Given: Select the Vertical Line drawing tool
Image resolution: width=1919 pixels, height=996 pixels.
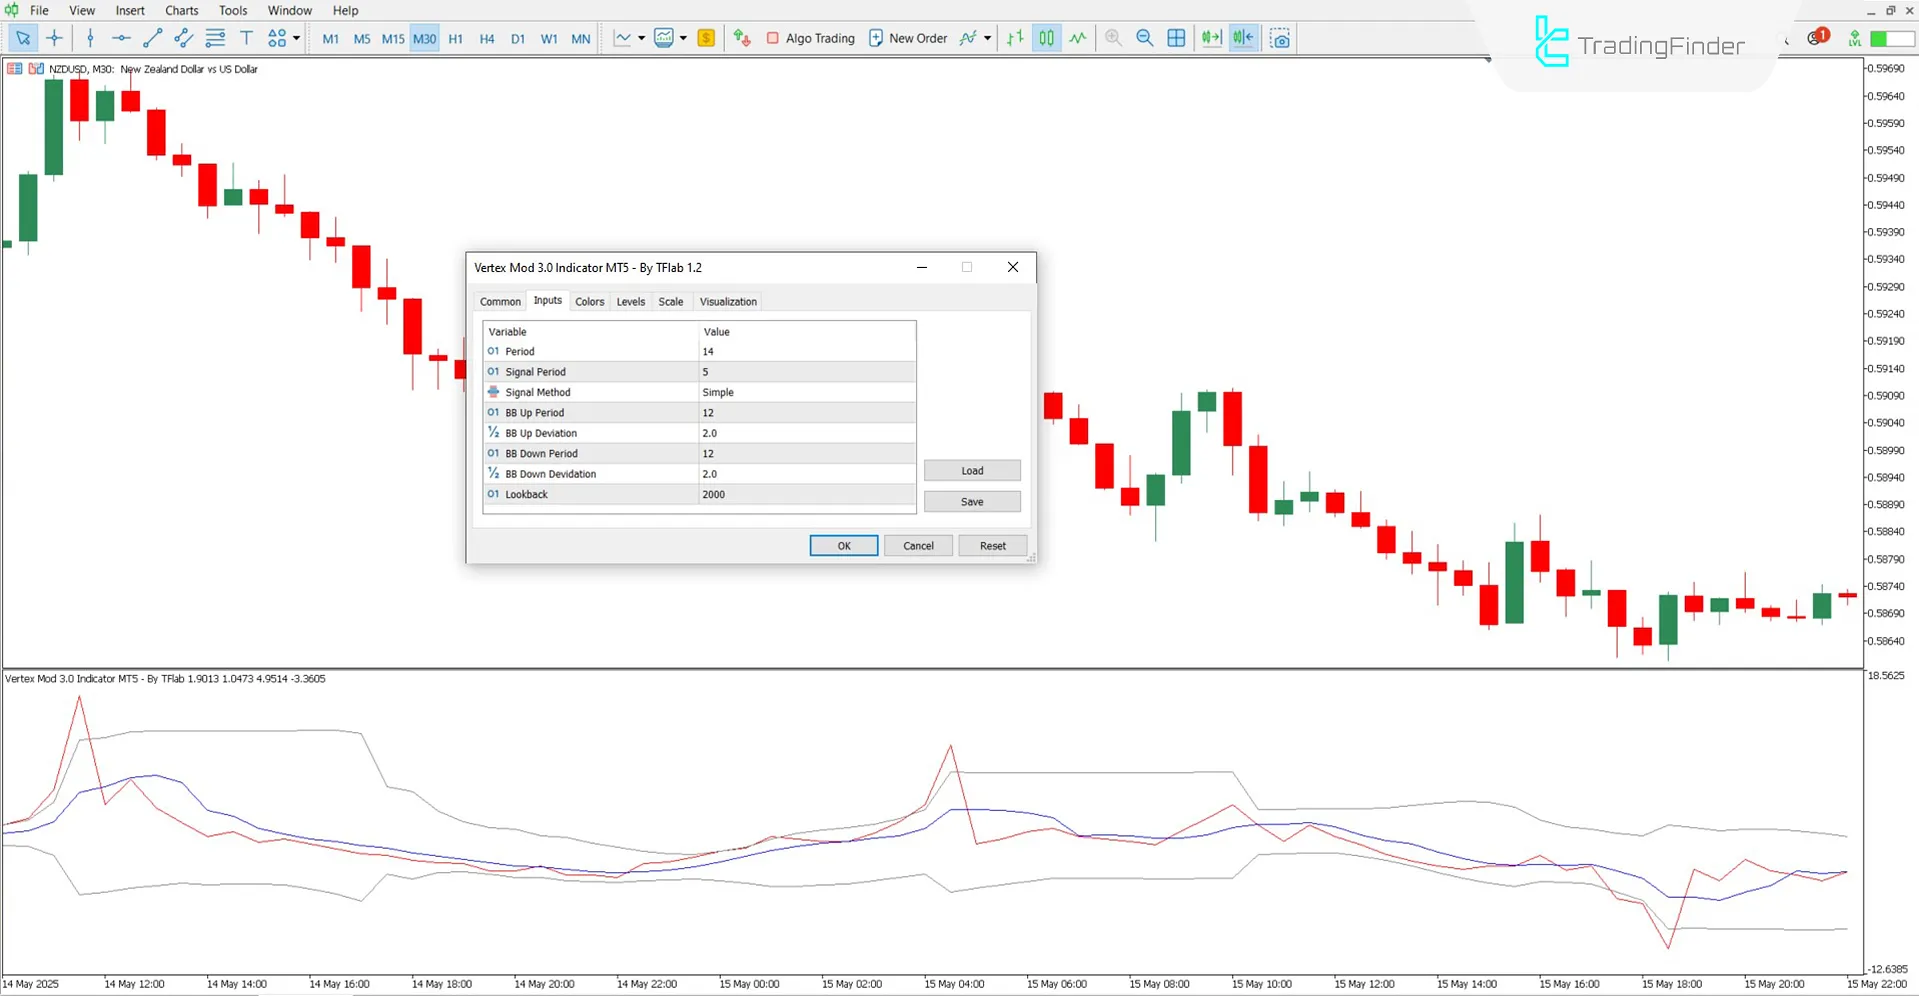Looking at the screenshot, I should pyautogui.click(x=90, y=38).
